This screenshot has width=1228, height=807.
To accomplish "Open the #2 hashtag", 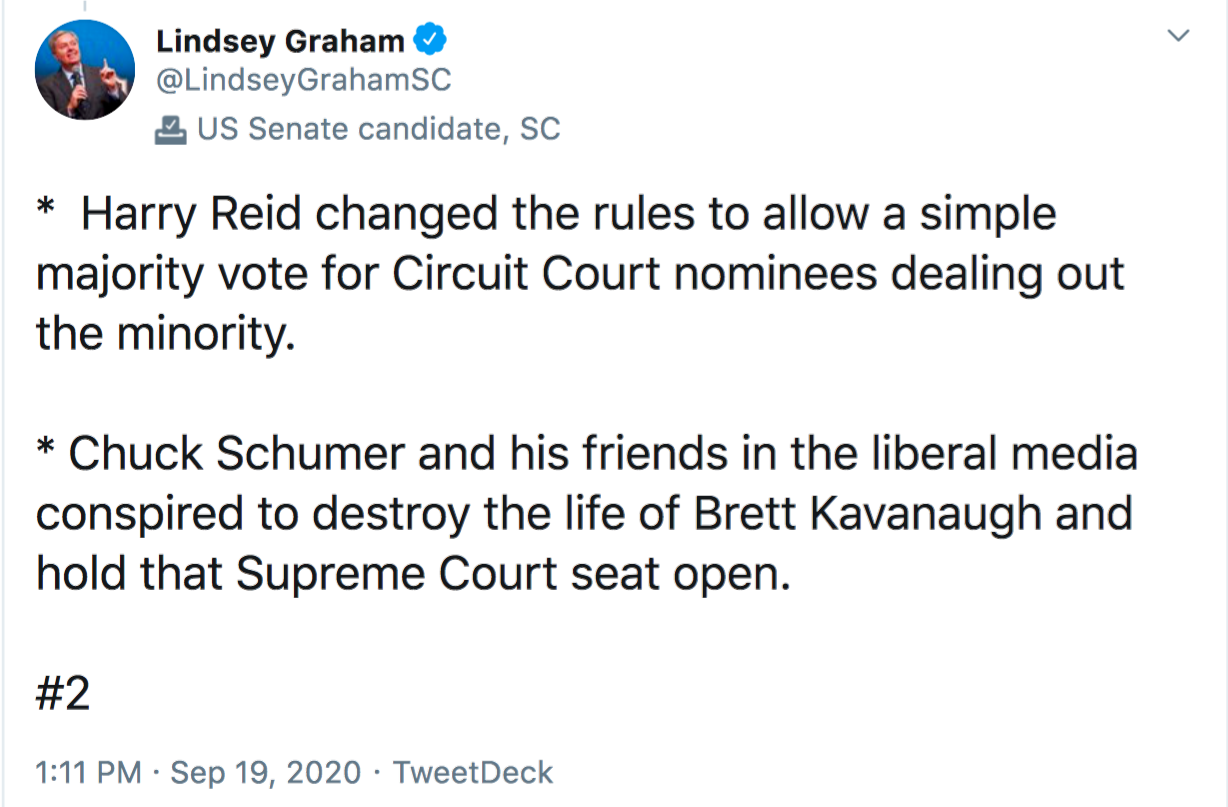I will point(63,693).
